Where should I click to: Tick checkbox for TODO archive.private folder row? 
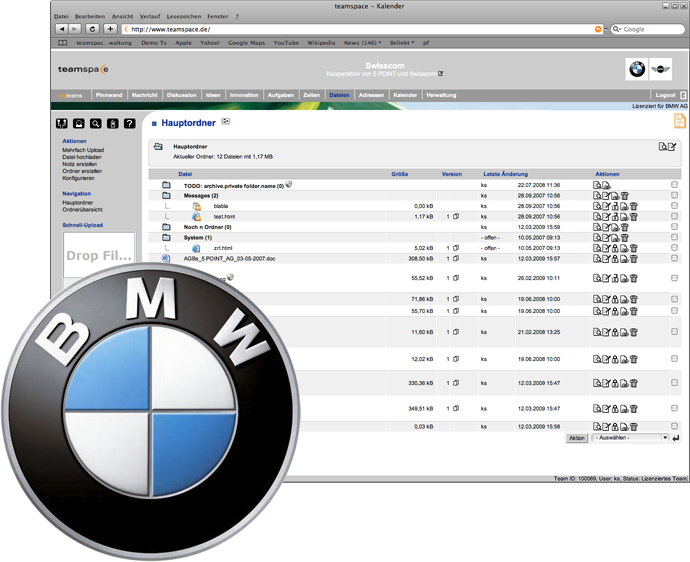coord(674,185)
